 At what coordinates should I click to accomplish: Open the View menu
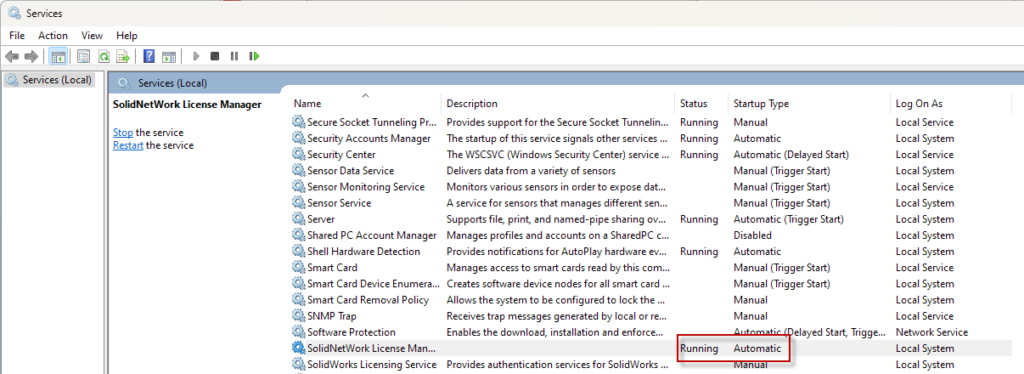(92, 36)
